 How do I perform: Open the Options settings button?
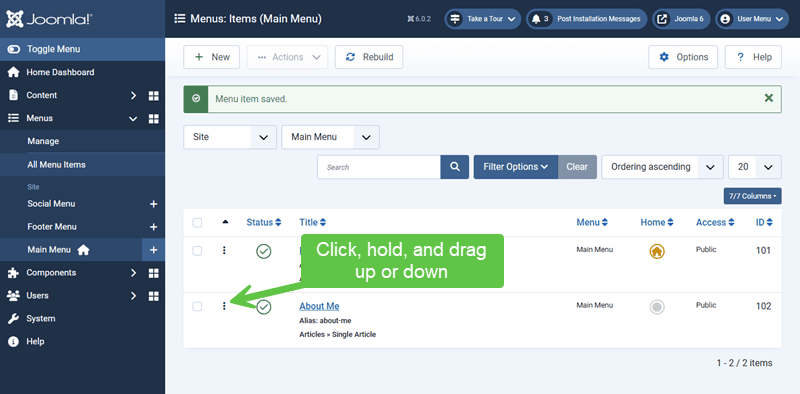683,57
